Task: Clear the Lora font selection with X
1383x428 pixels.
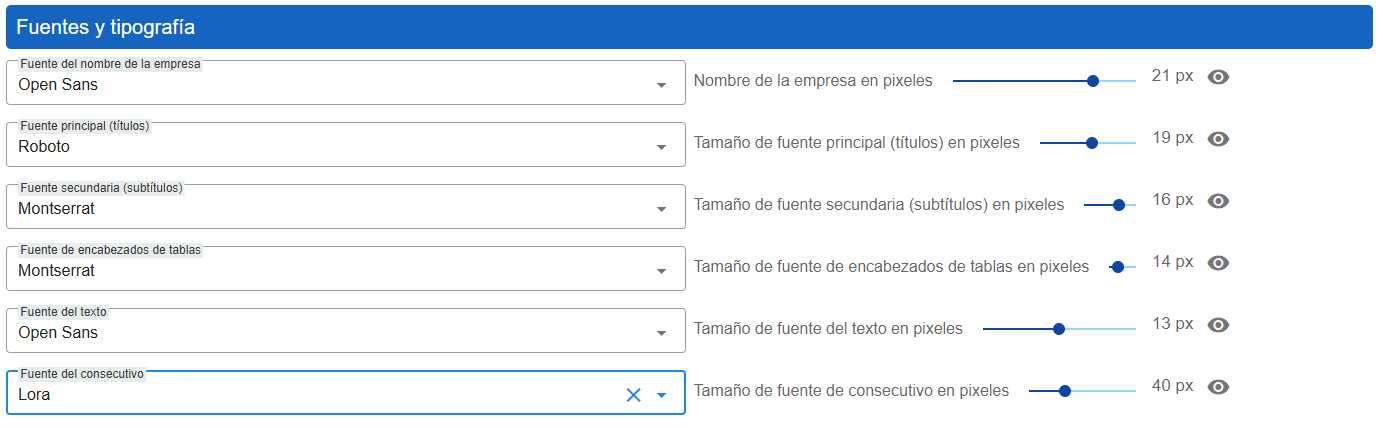Action: coord(633,395)
